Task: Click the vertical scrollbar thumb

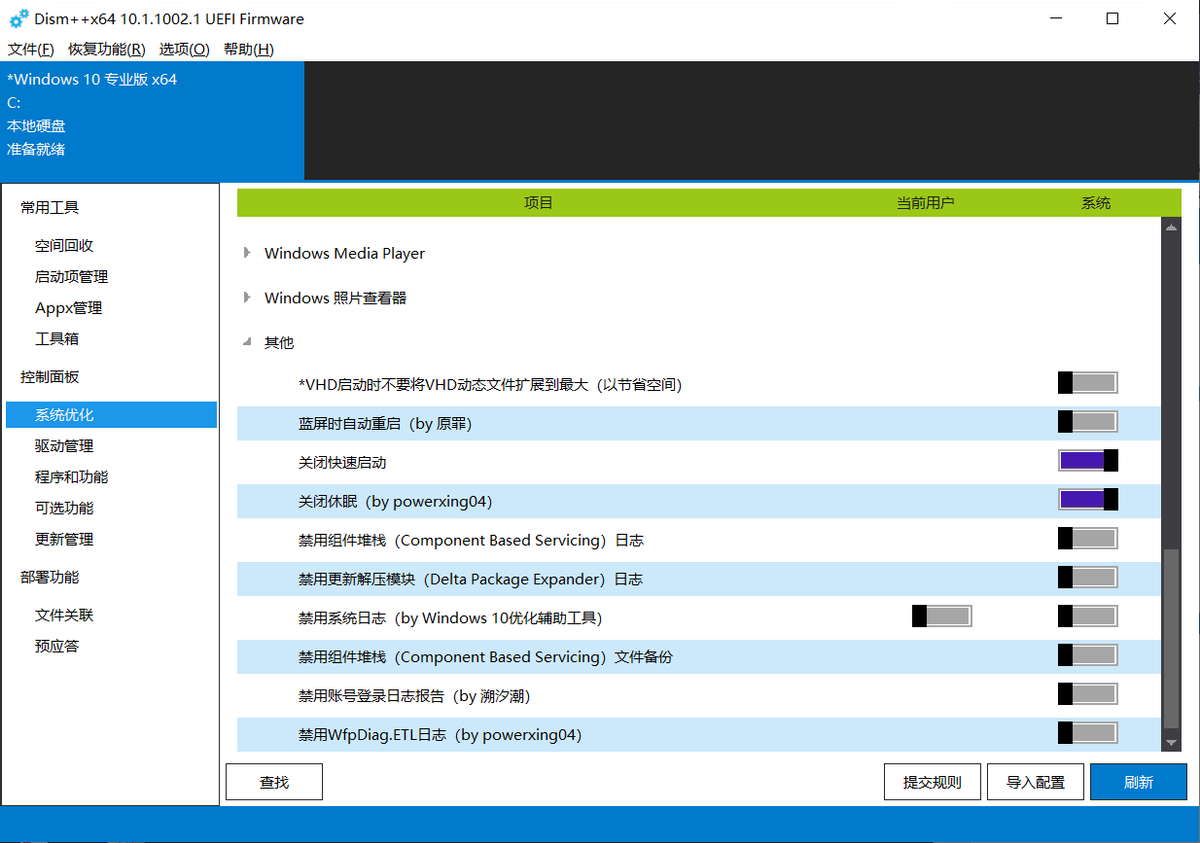Action: pos(1171,639)
